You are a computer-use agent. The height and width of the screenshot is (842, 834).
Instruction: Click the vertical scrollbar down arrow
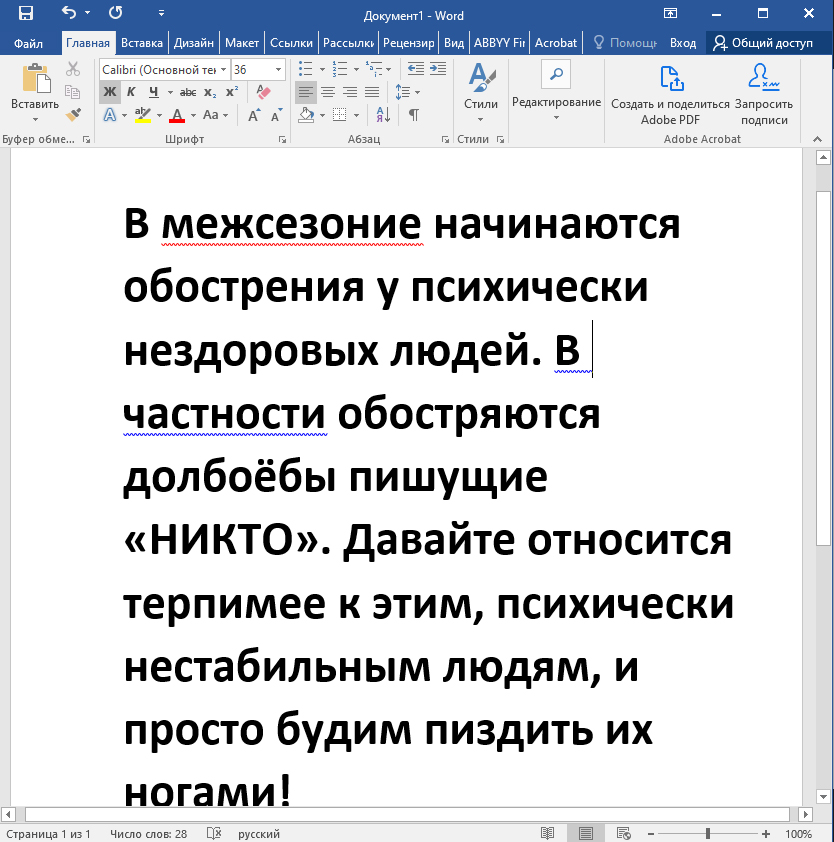pyautogui.click(x=823, y=796)
